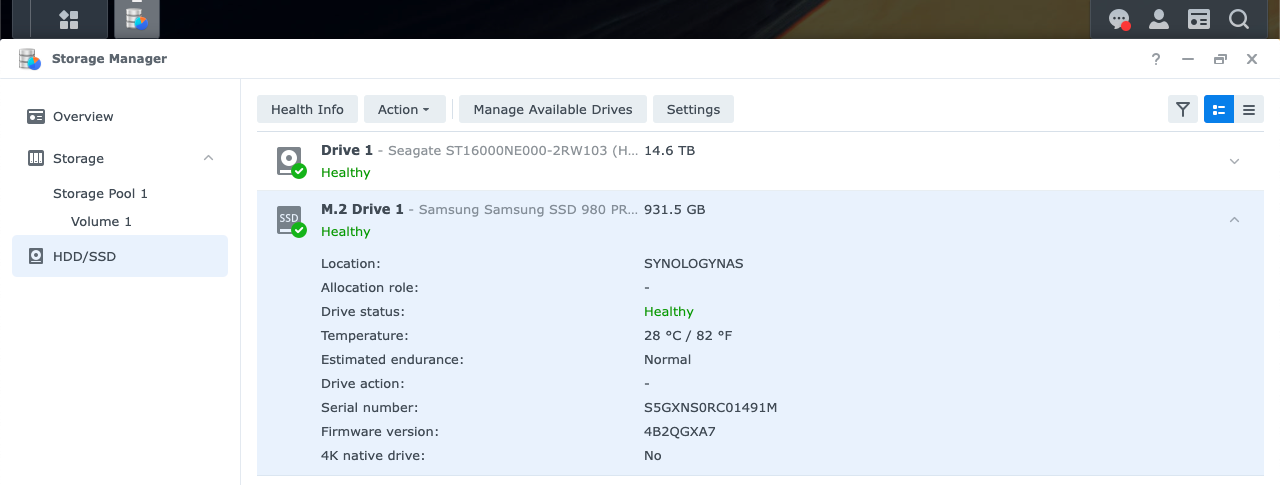Image resolution: width=1280 pixels, height=485 pixels.
Task: Click location value SYNOLOGYNAS
Action: [694, 264]
